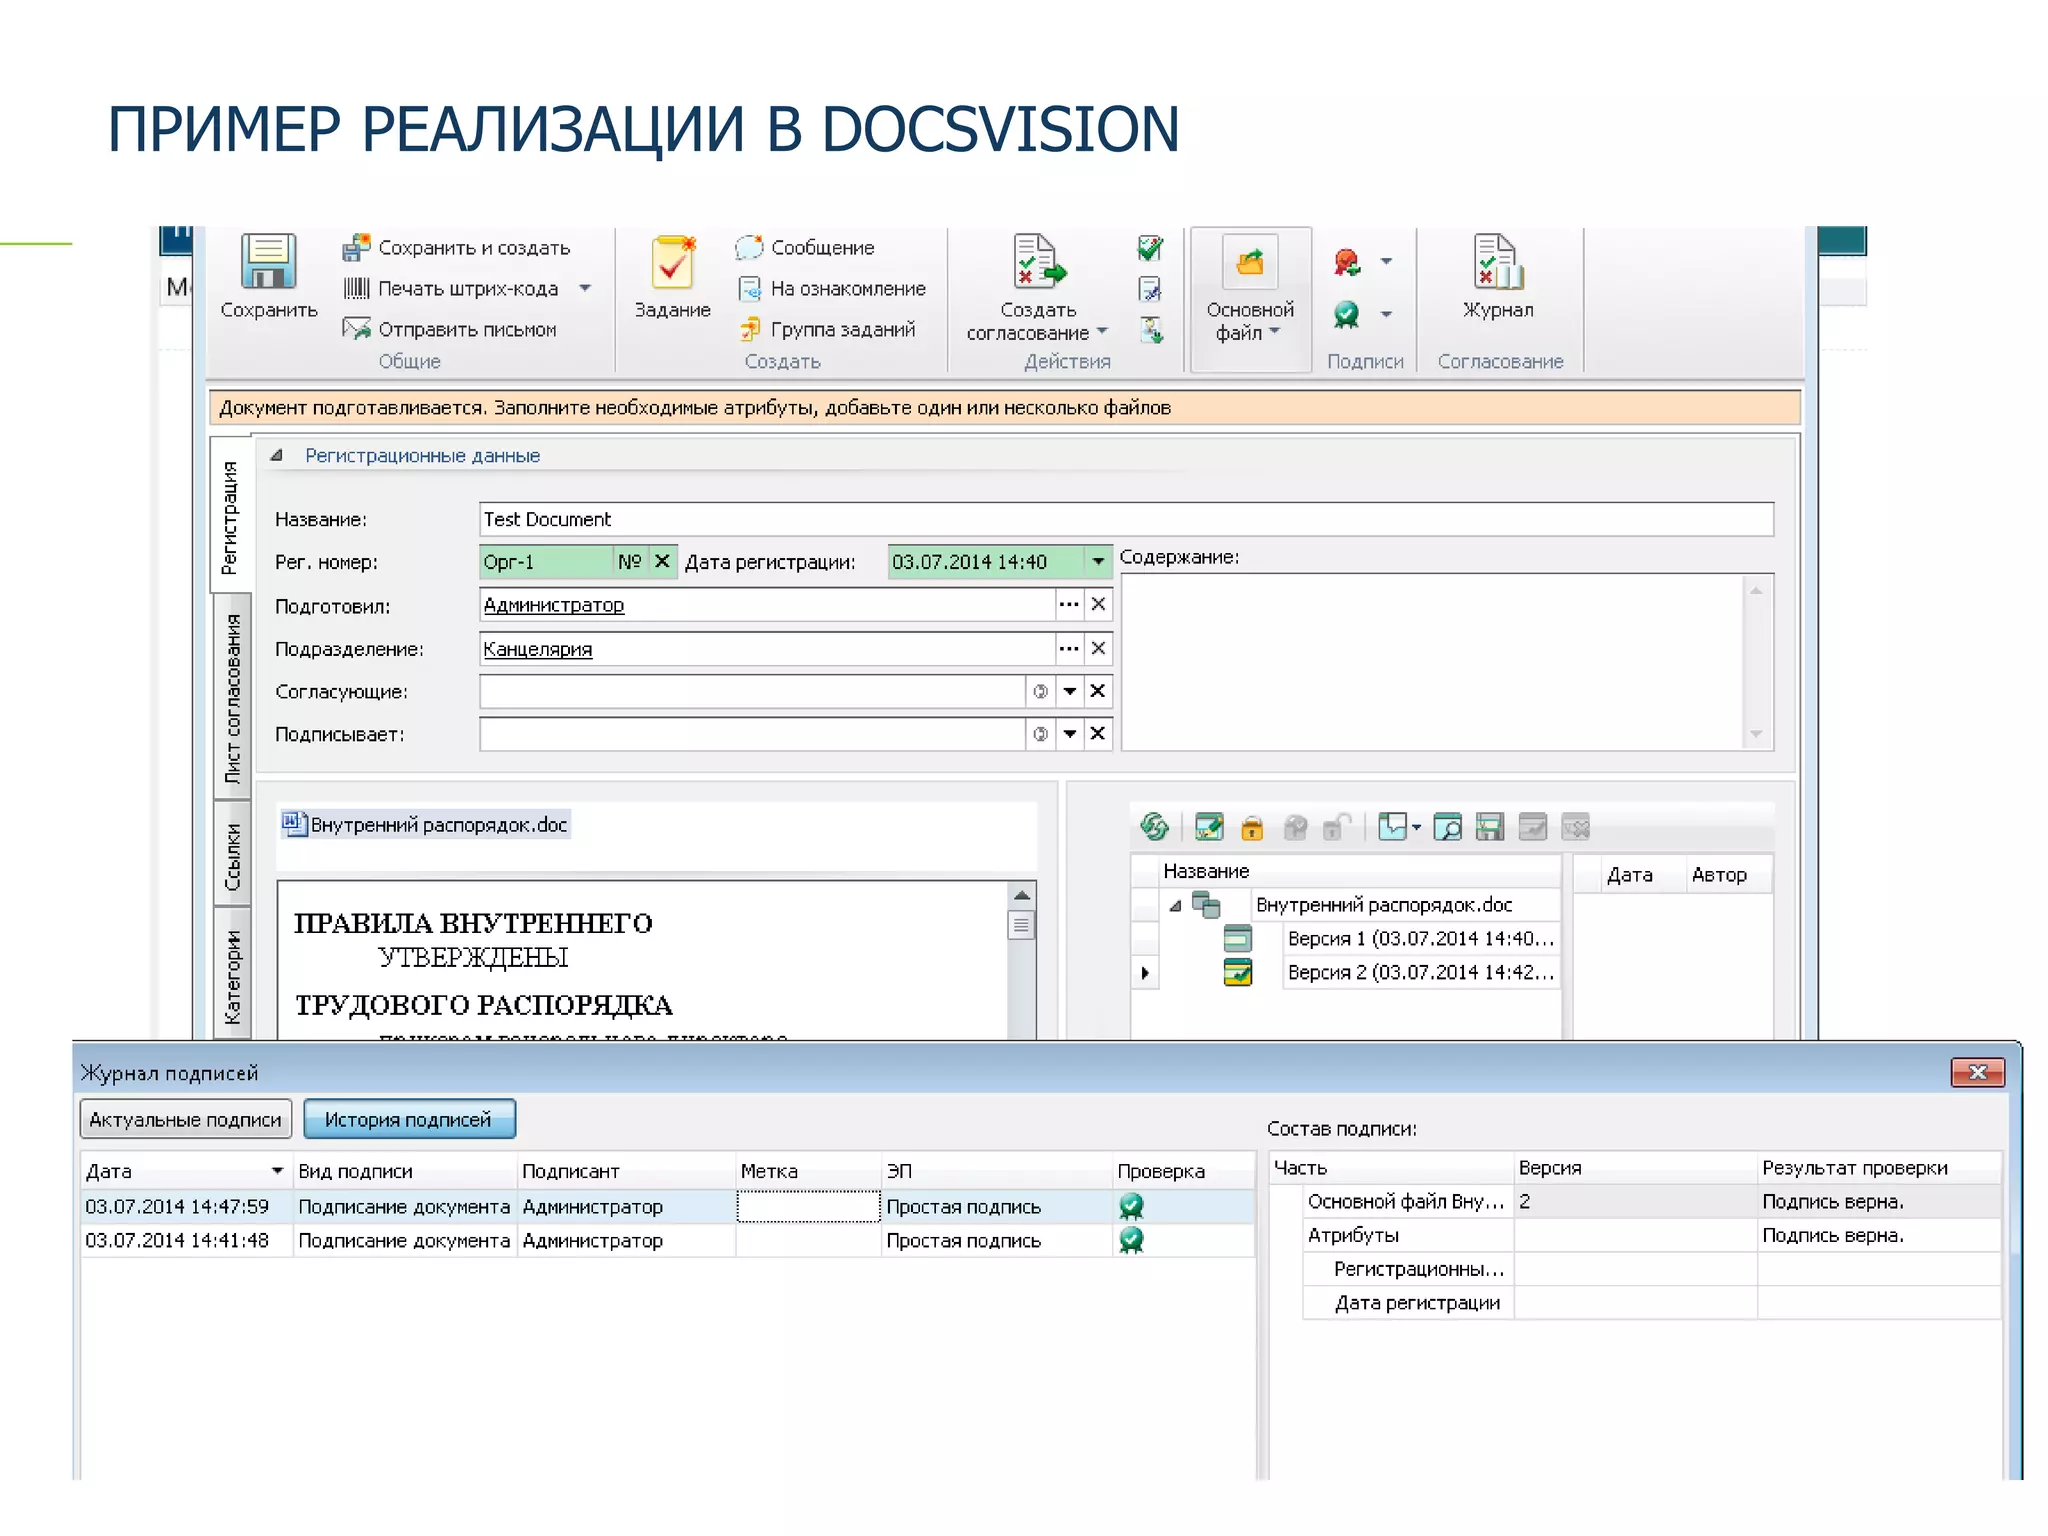Switch to the Регистрация side tab

(x=231, y=516)
